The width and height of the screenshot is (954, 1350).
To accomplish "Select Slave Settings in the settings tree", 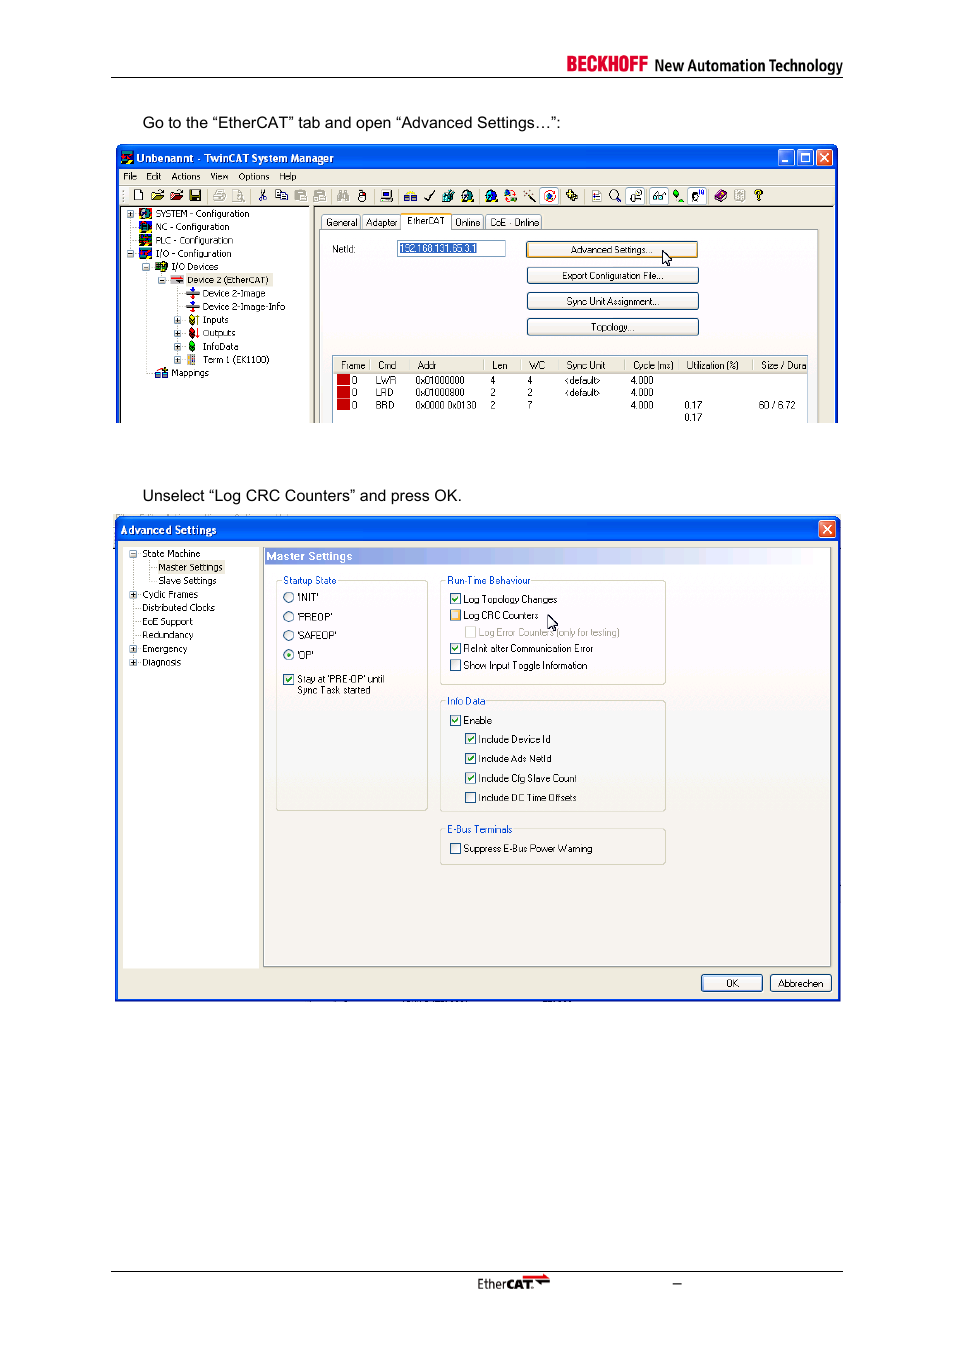I will point(187,581).
